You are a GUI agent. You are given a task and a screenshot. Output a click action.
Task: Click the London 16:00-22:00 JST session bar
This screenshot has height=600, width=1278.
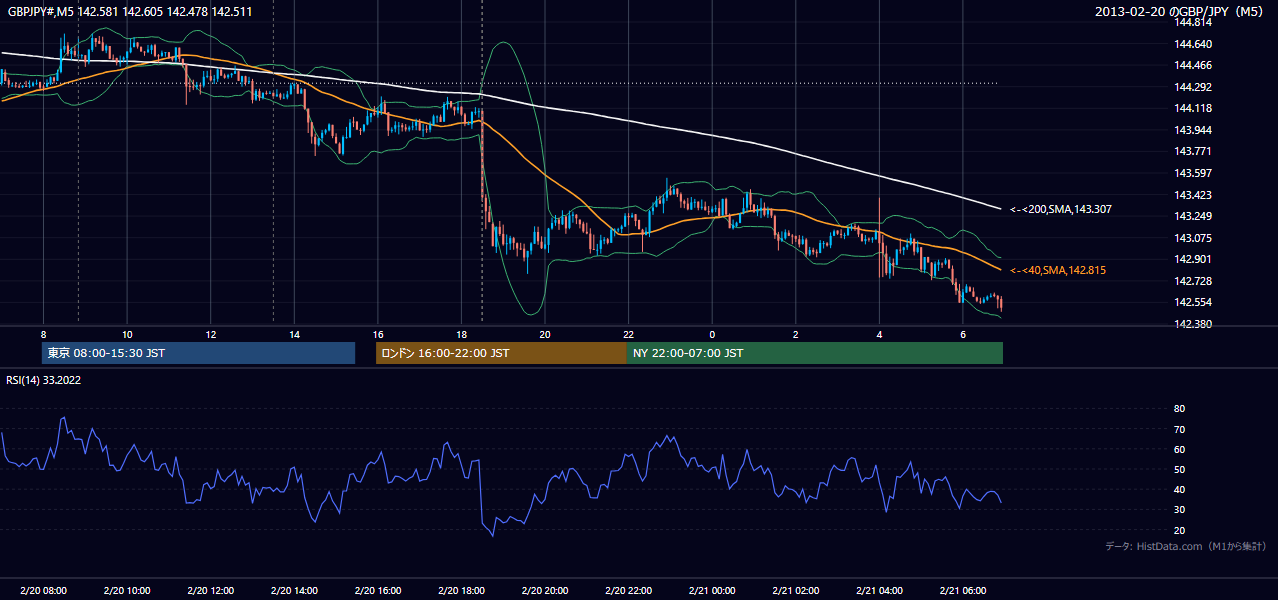[501, 353]
